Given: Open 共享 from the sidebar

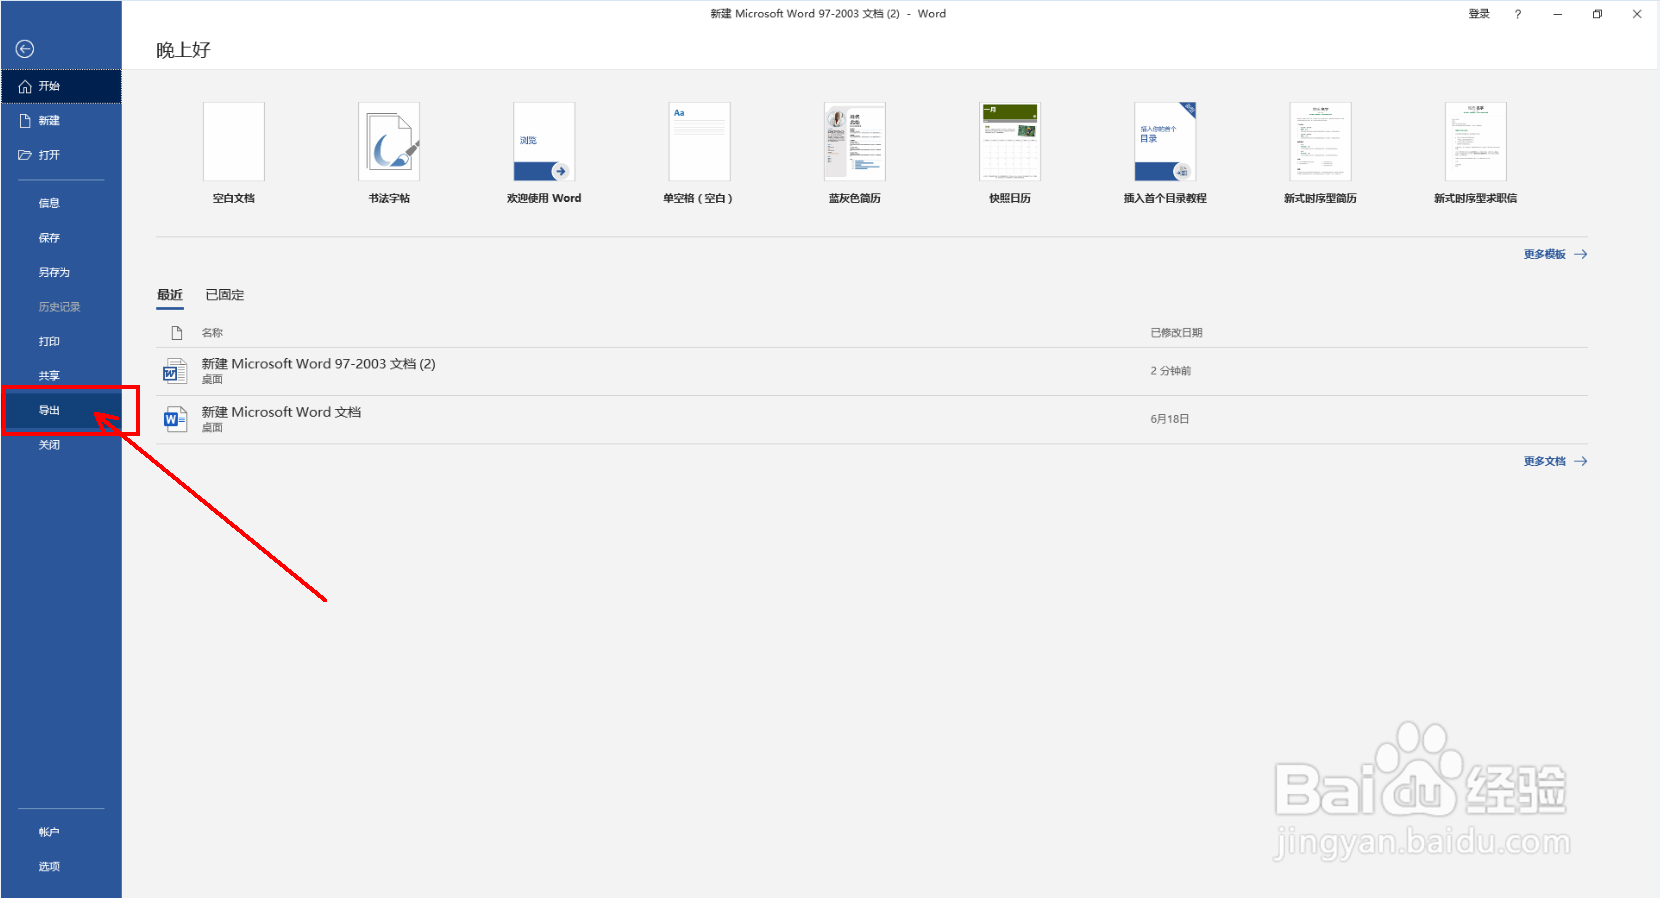Looking at the screenshot, I should (x=61, y=376).
